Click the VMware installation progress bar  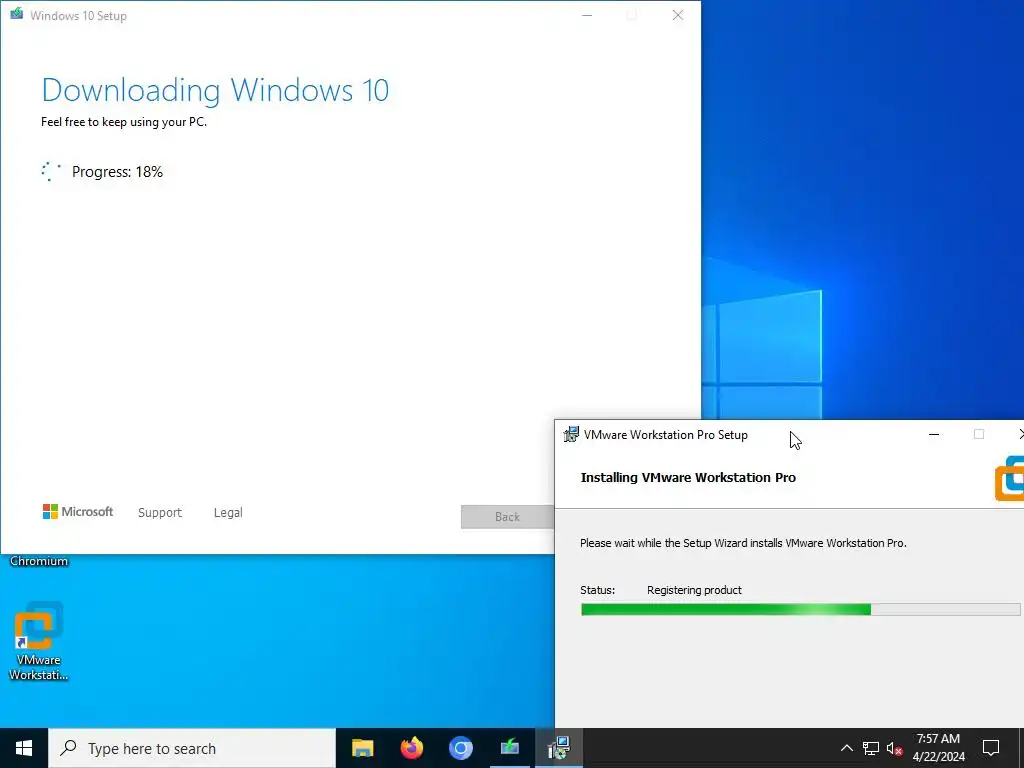[801, 609]
